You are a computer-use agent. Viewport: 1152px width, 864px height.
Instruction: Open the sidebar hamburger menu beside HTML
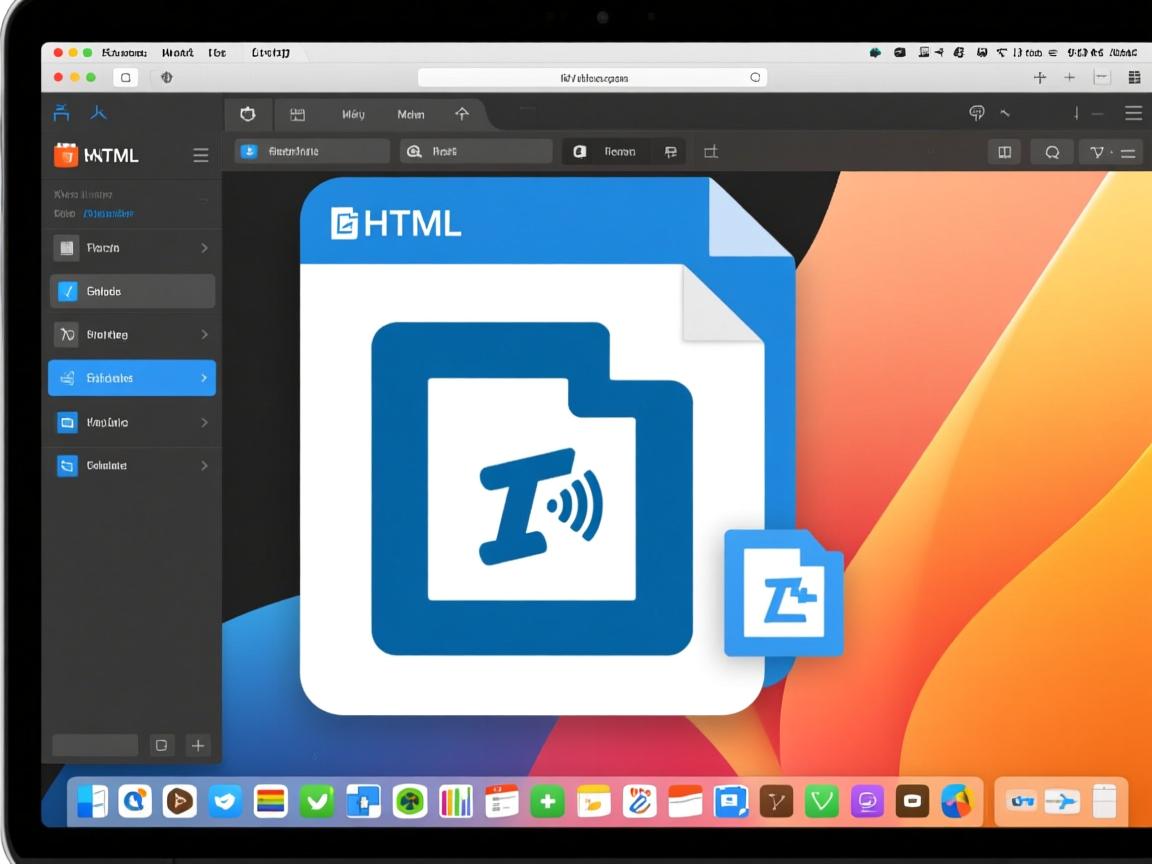point(201,155)
